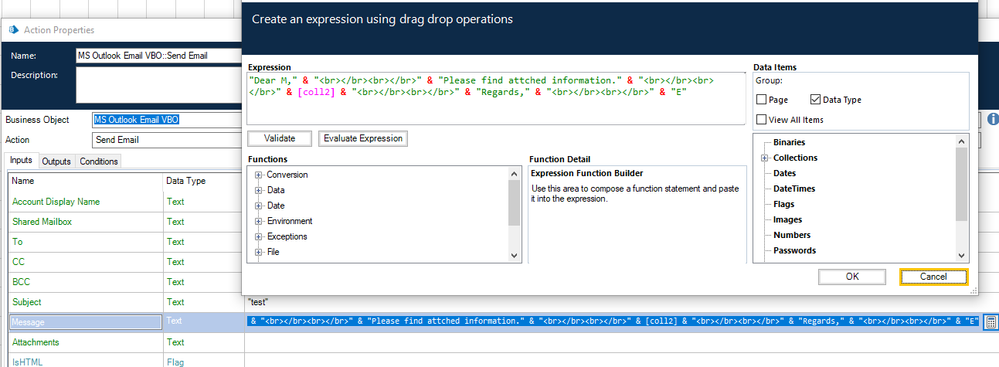Select Binaries in the Data Items tree
The image size is (999, 367).
tap(789, 143)
